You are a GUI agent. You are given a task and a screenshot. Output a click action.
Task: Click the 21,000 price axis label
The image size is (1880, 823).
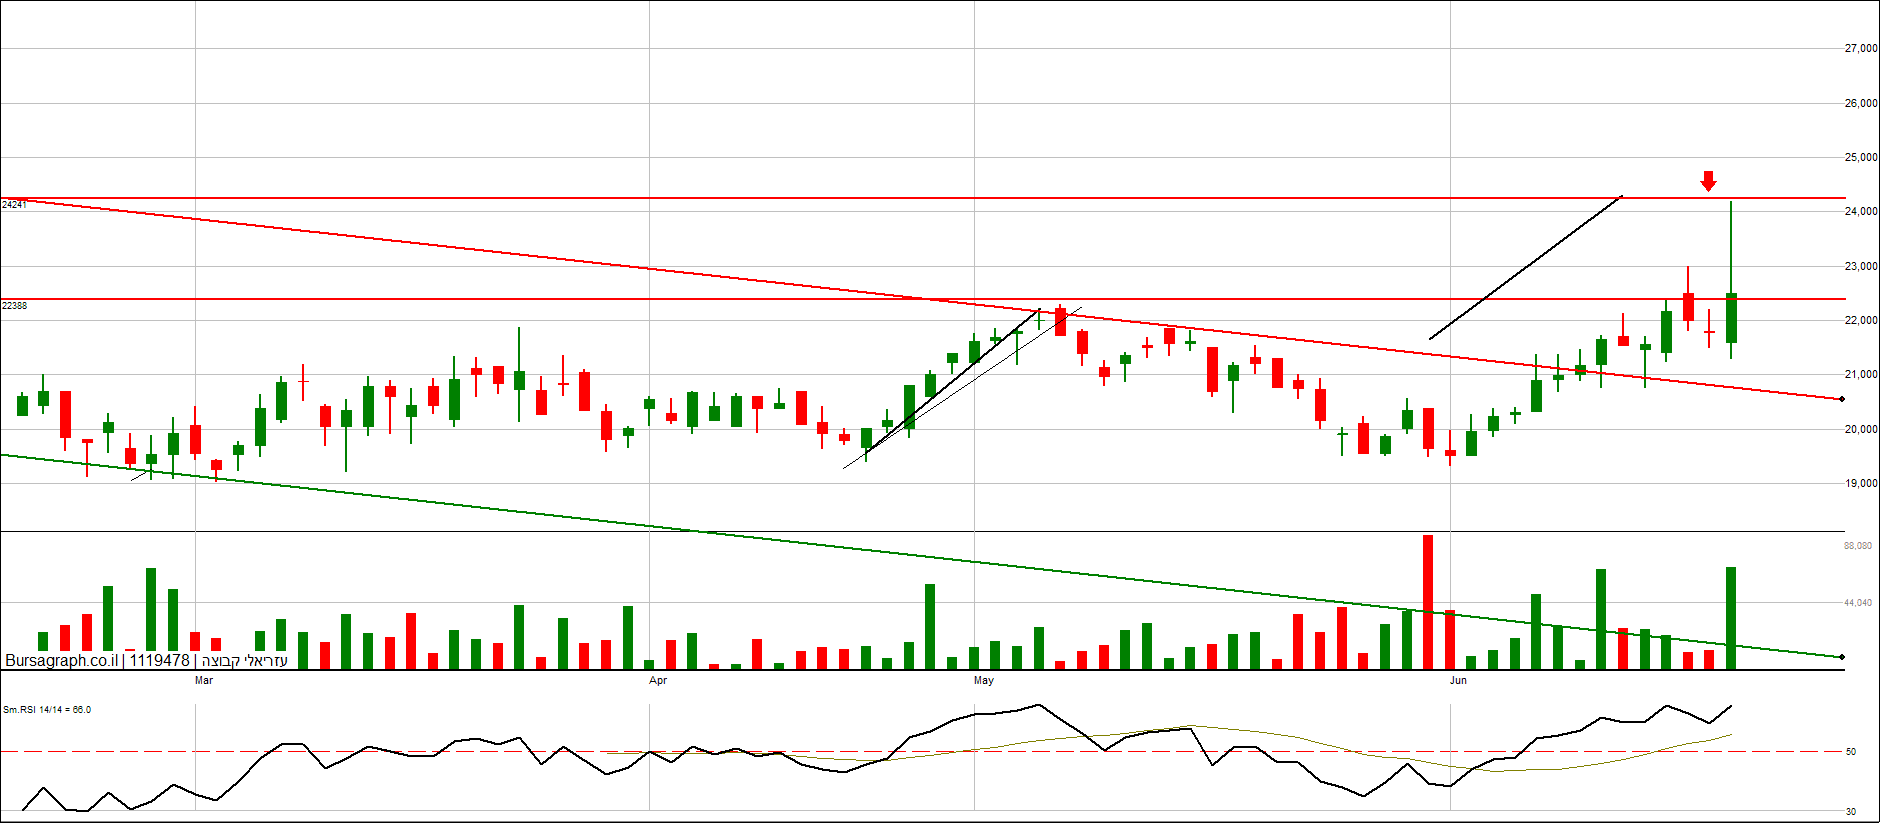click(1861, 374)
